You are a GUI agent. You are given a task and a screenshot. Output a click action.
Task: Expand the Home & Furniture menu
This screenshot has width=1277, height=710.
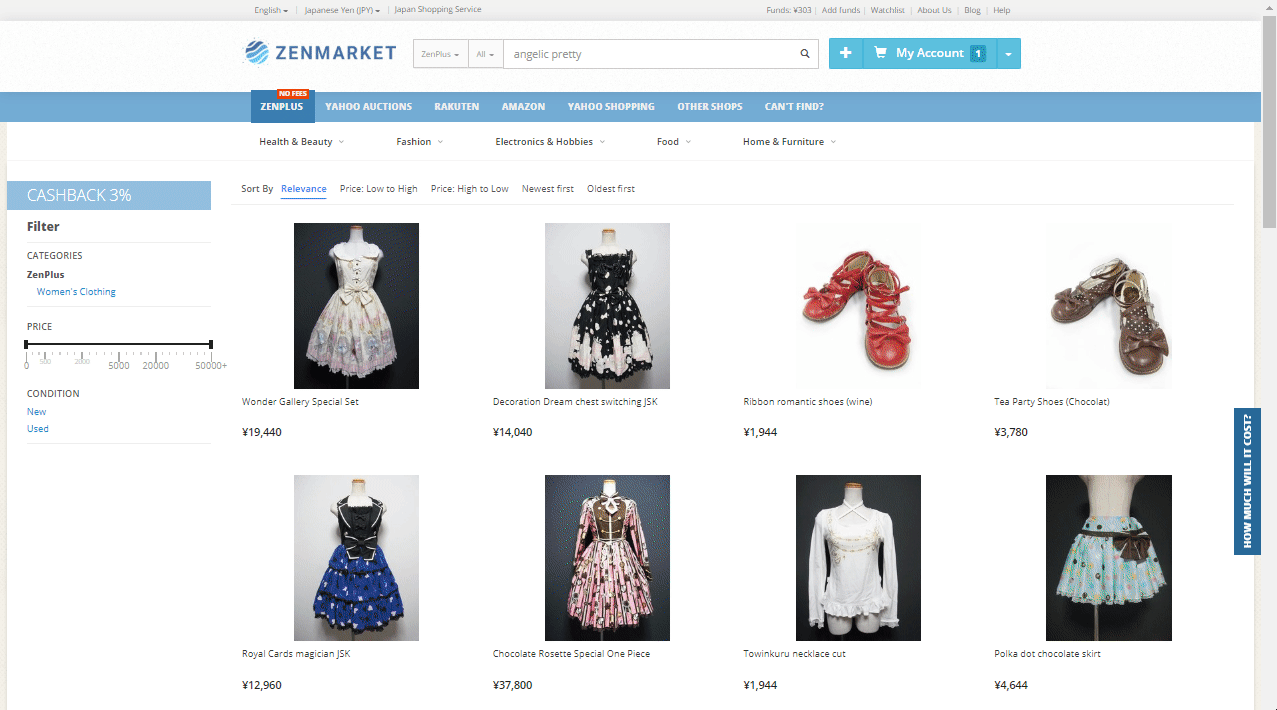coord(789,142)
